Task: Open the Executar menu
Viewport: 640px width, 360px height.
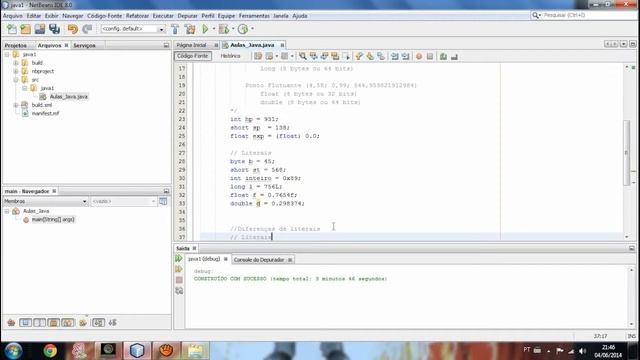Action: 163,16
